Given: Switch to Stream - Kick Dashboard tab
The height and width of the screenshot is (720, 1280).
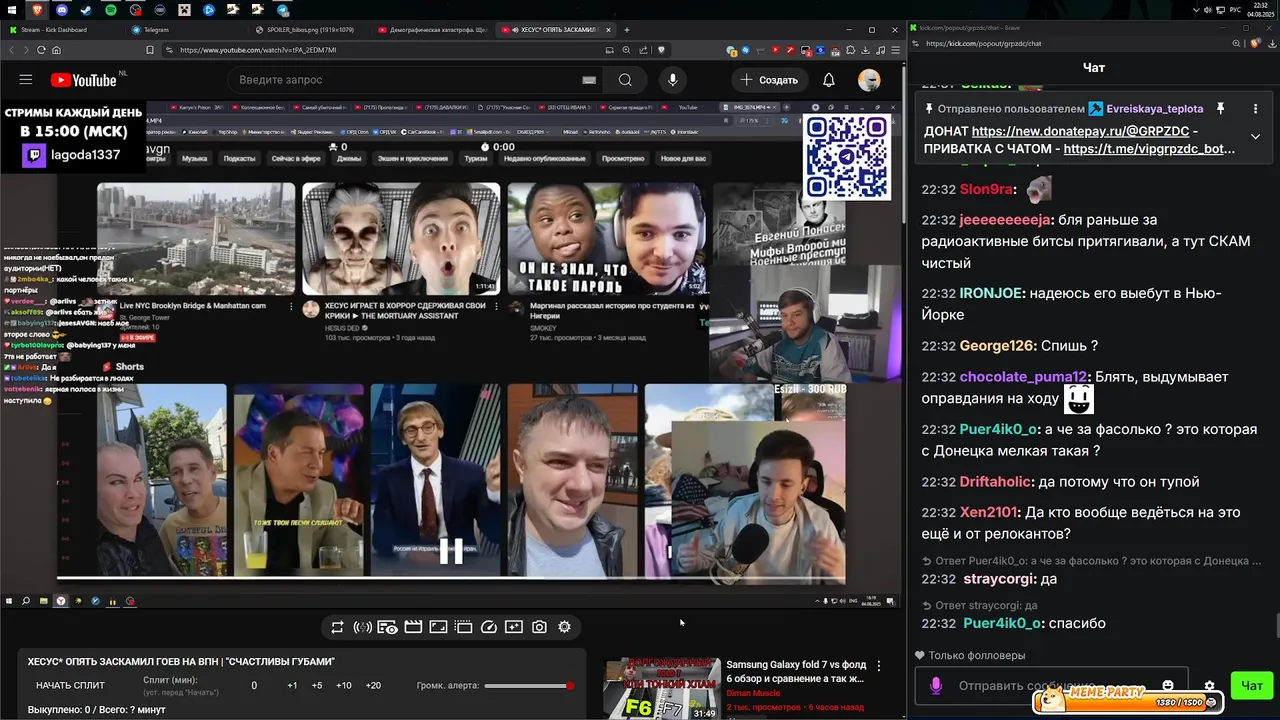Looking at the screenshot, I should pos(60,30).
